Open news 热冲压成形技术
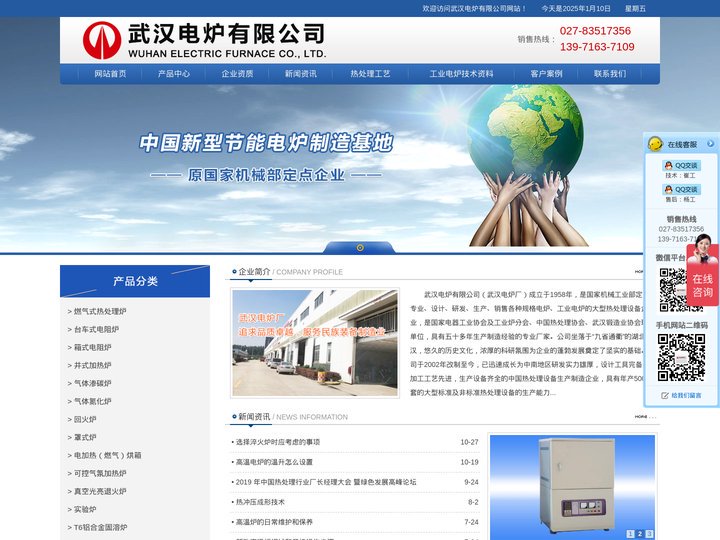The width and height of the screenshot is (720, 540). click(x=260, y=502)
